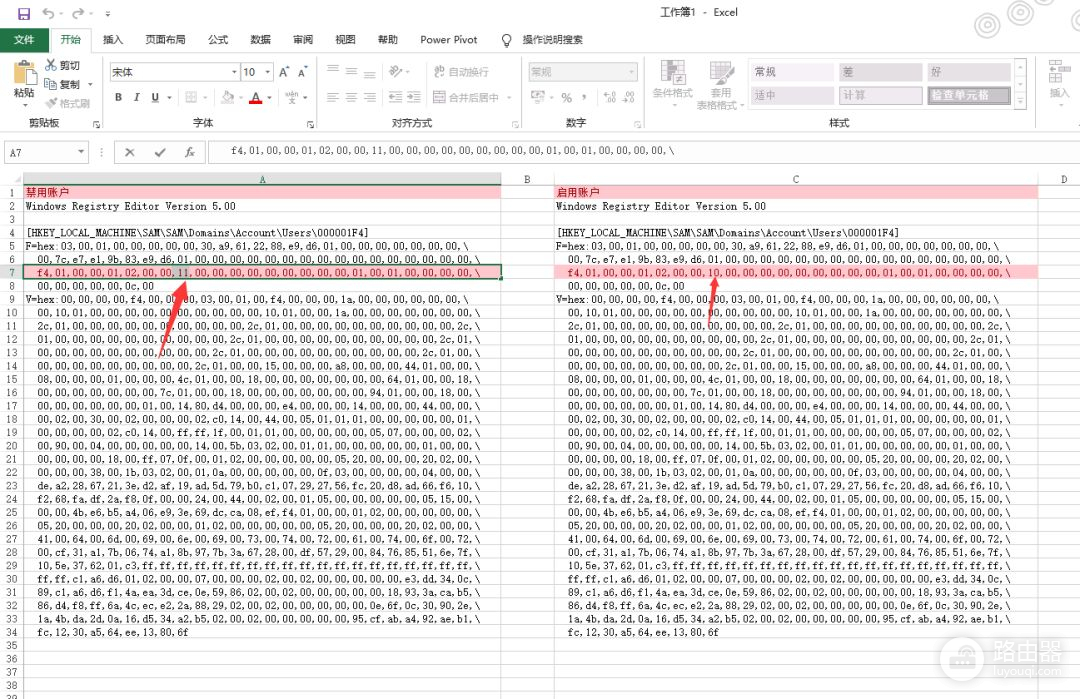Toggle bold formatting
This screenshot has width=1080, height=699.
(x=118, y=97)
